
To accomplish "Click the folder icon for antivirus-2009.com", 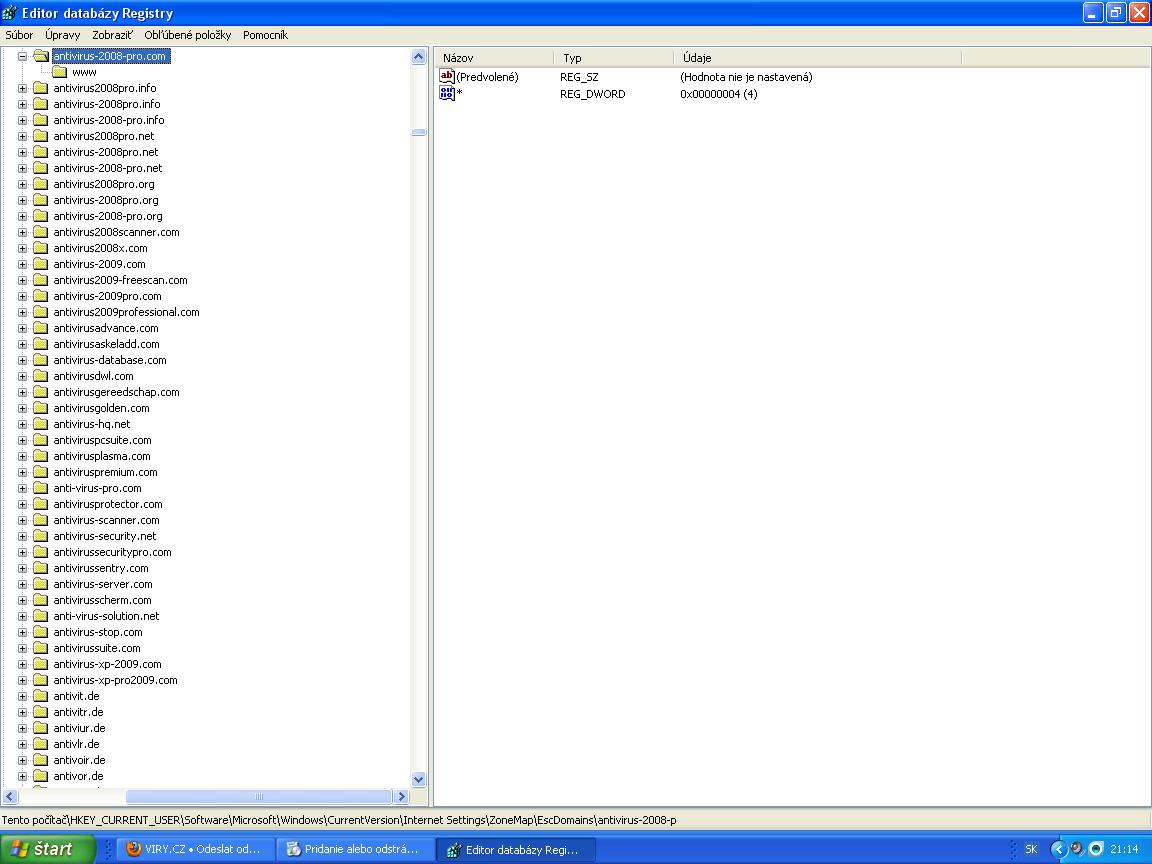I will click(x=41, y=264).
